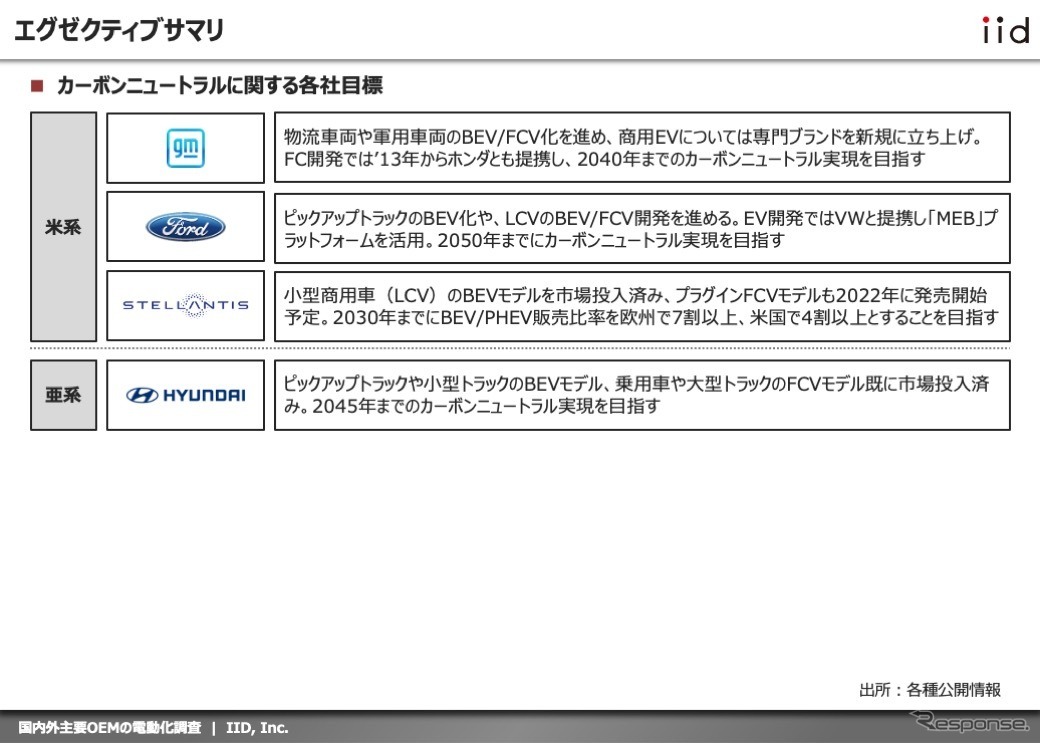Click the GM logo
This screenshot has width=1040, height=743.
pos(185,148)
